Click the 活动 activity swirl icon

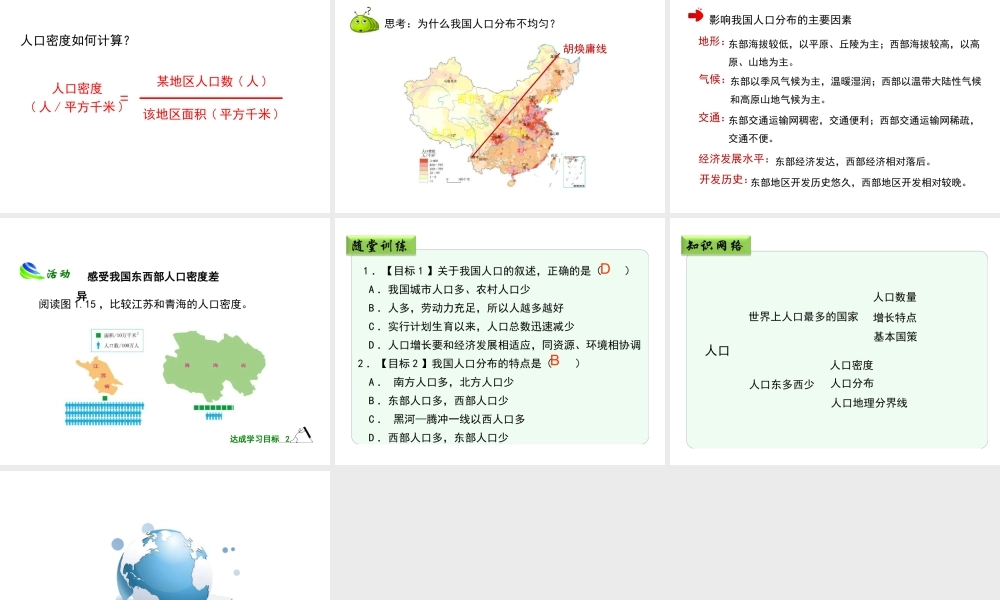[x=31, y=272]
